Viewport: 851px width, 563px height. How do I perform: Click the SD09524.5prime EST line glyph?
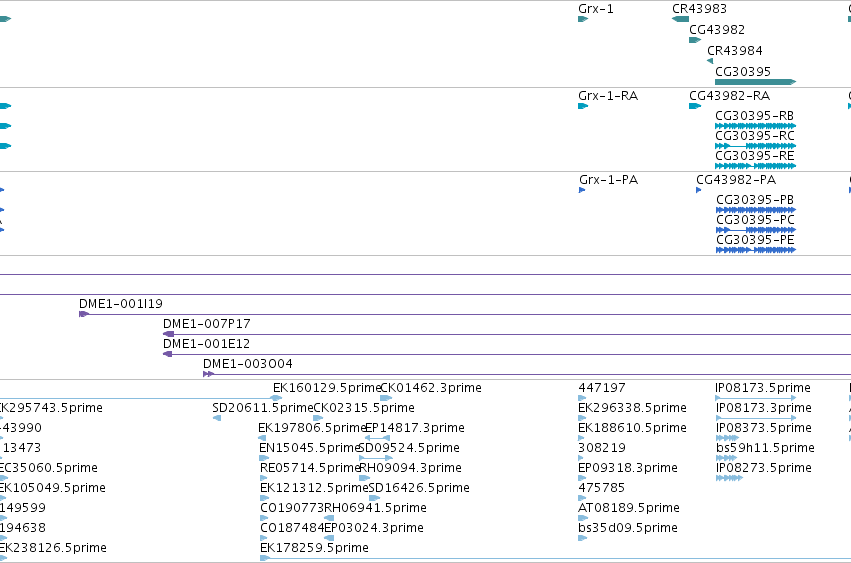(376, 458)
